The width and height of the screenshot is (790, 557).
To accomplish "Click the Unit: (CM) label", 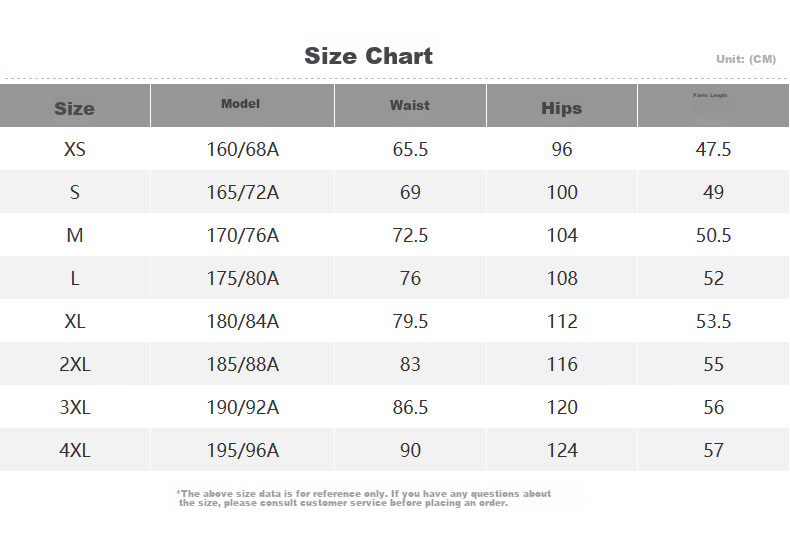I will [746, 59].
